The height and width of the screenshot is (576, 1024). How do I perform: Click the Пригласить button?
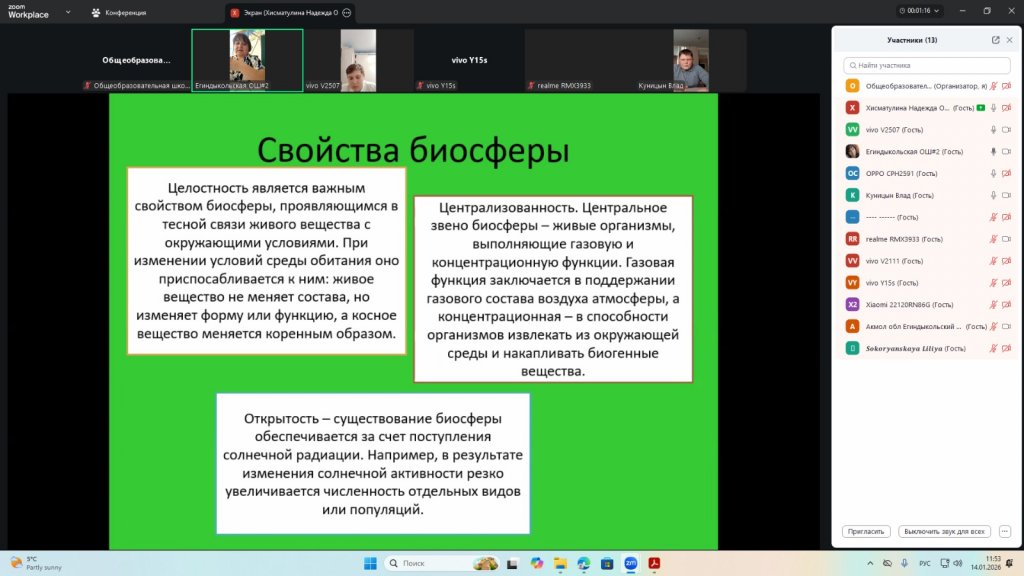[866, 531]
